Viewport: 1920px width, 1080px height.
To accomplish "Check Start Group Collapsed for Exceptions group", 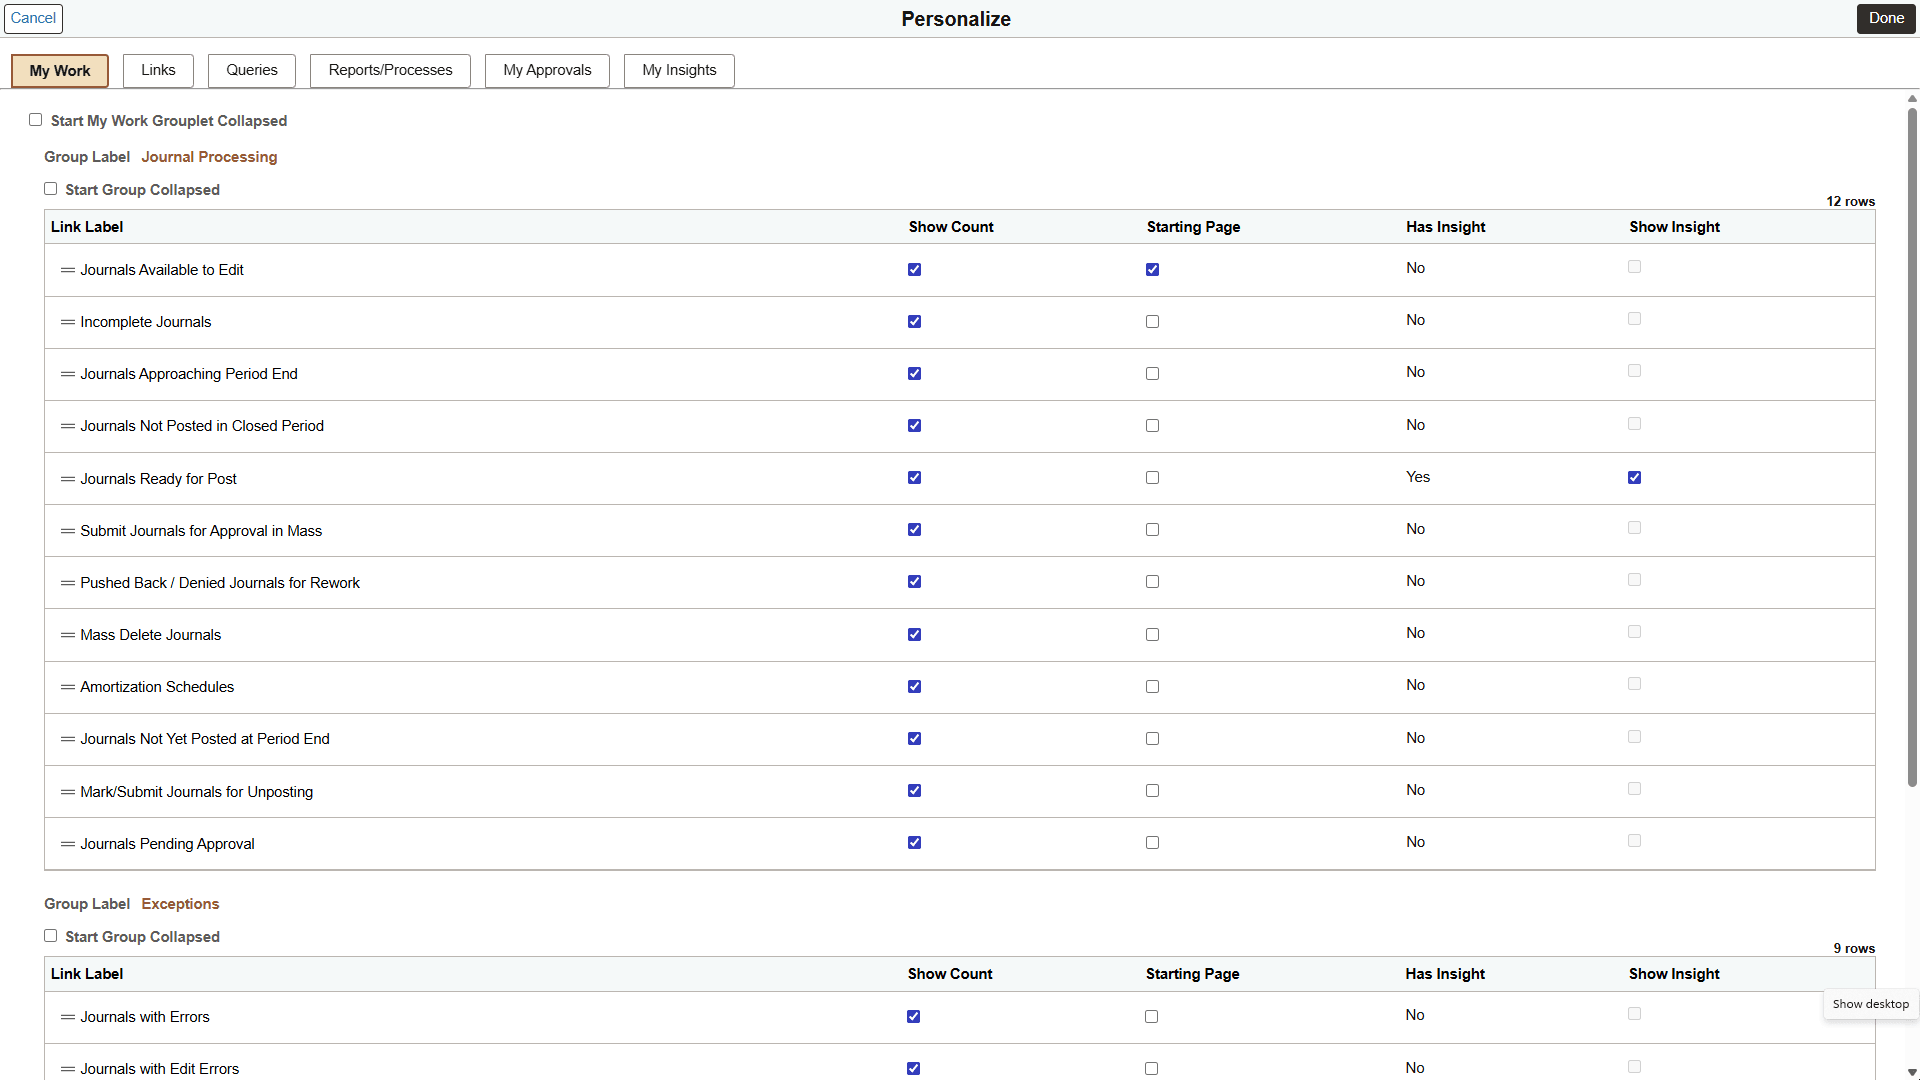I will click(51, 936).
